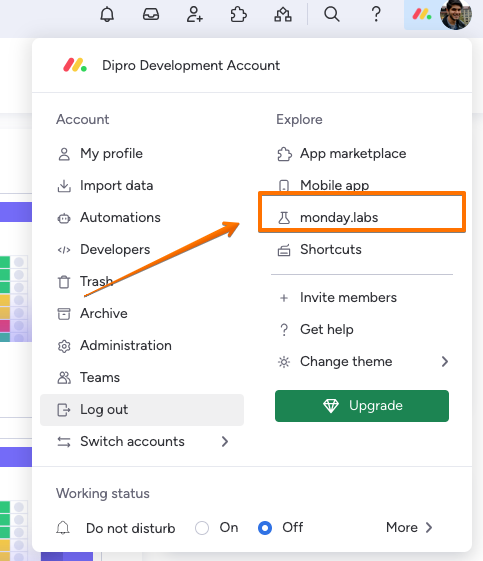Click the monday.labs flask icon

pos(284,218)
